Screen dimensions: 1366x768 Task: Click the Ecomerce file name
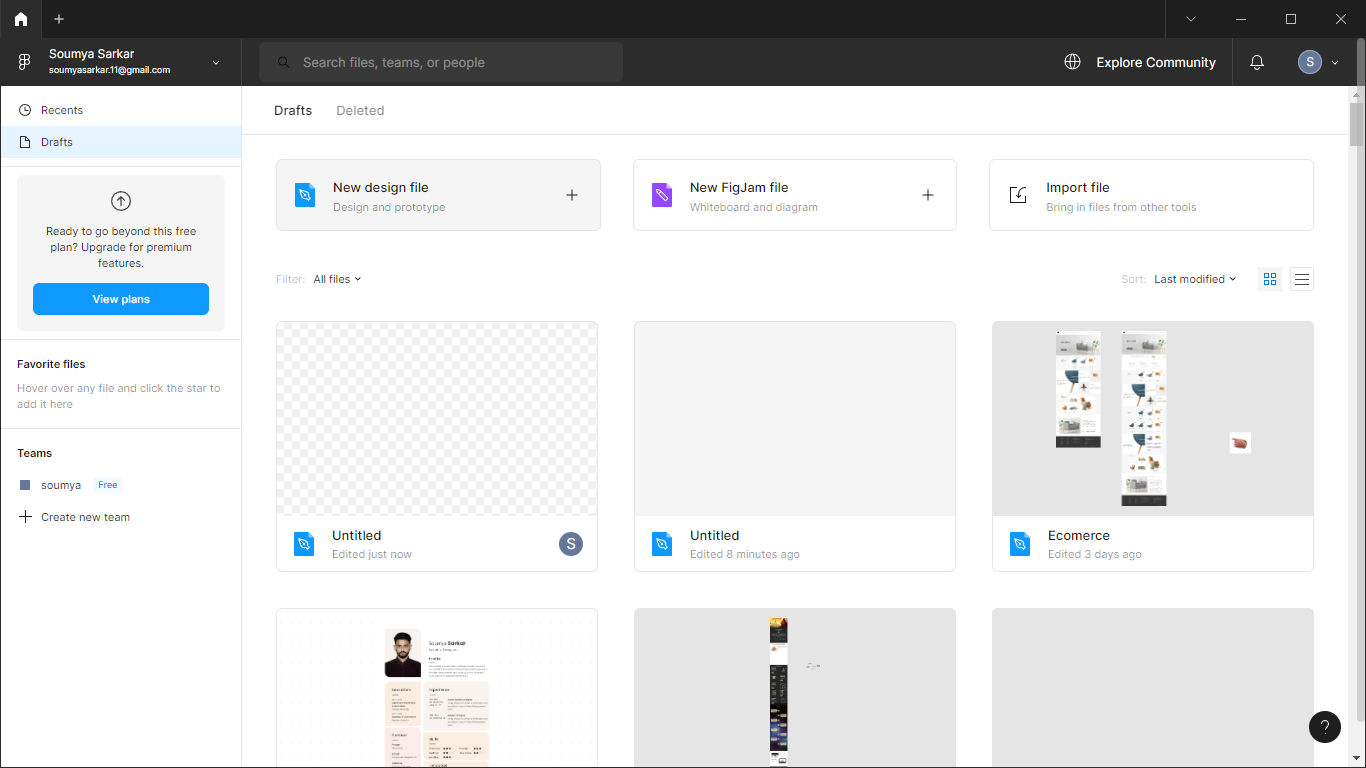[1078, 535]
